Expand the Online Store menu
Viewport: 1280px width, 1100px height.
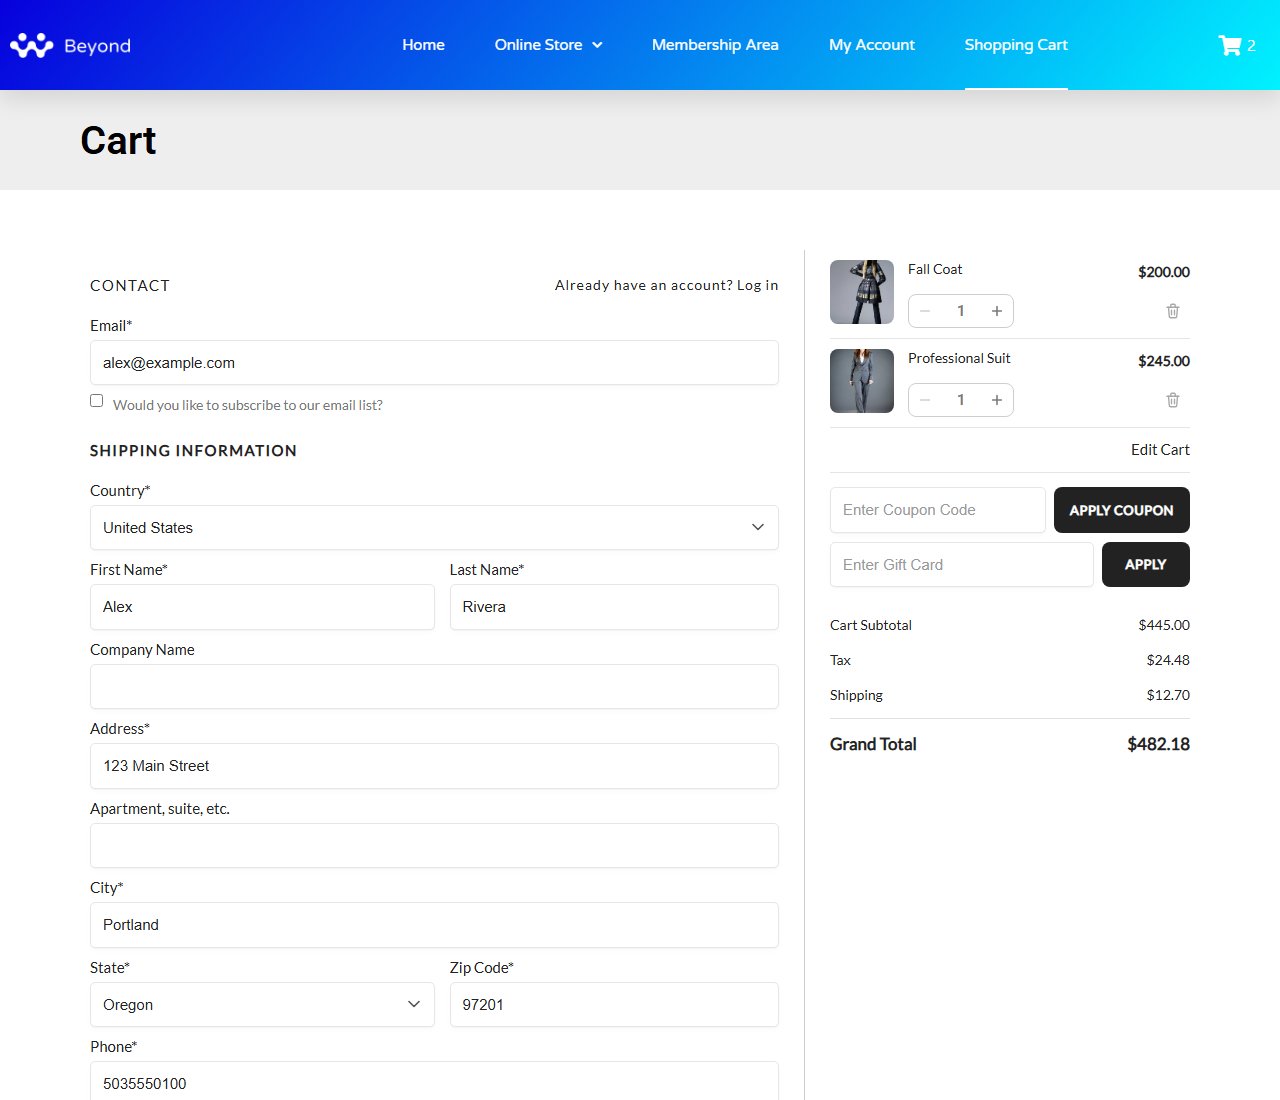point(548,45)
